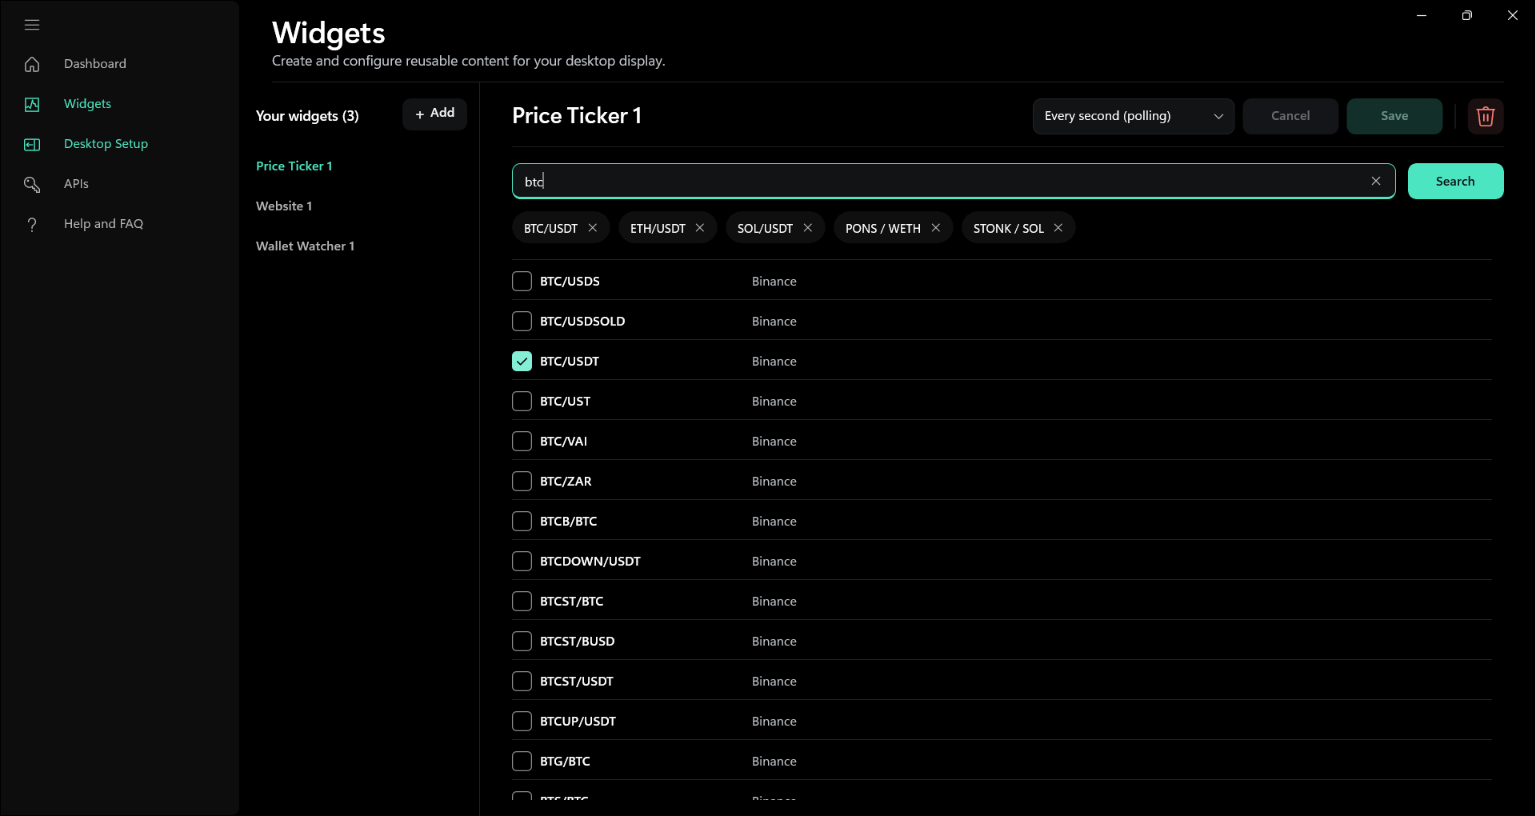
Task: Open Desktop Setup page
Action: click(x=106, y=144)
